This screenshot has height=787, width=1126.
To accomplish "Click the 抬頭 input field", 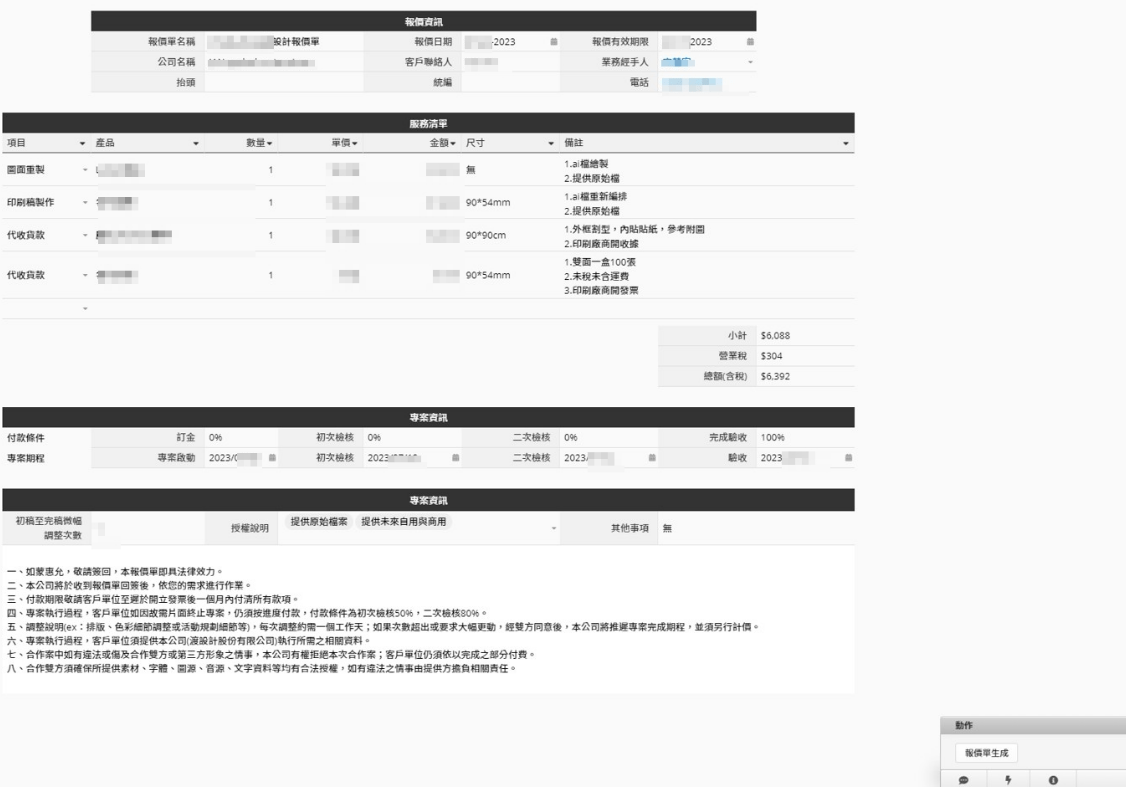I will tap(284, 83).
